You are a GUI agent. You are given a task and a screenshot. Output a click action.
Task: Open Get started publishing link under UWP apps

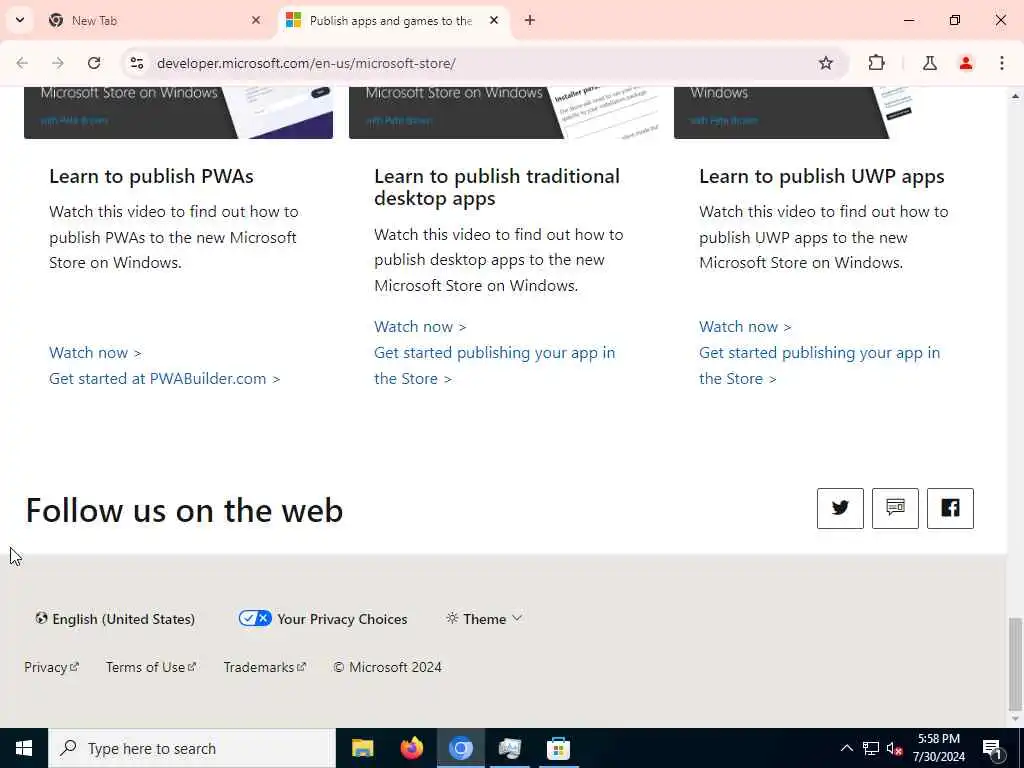click(820, 365)
